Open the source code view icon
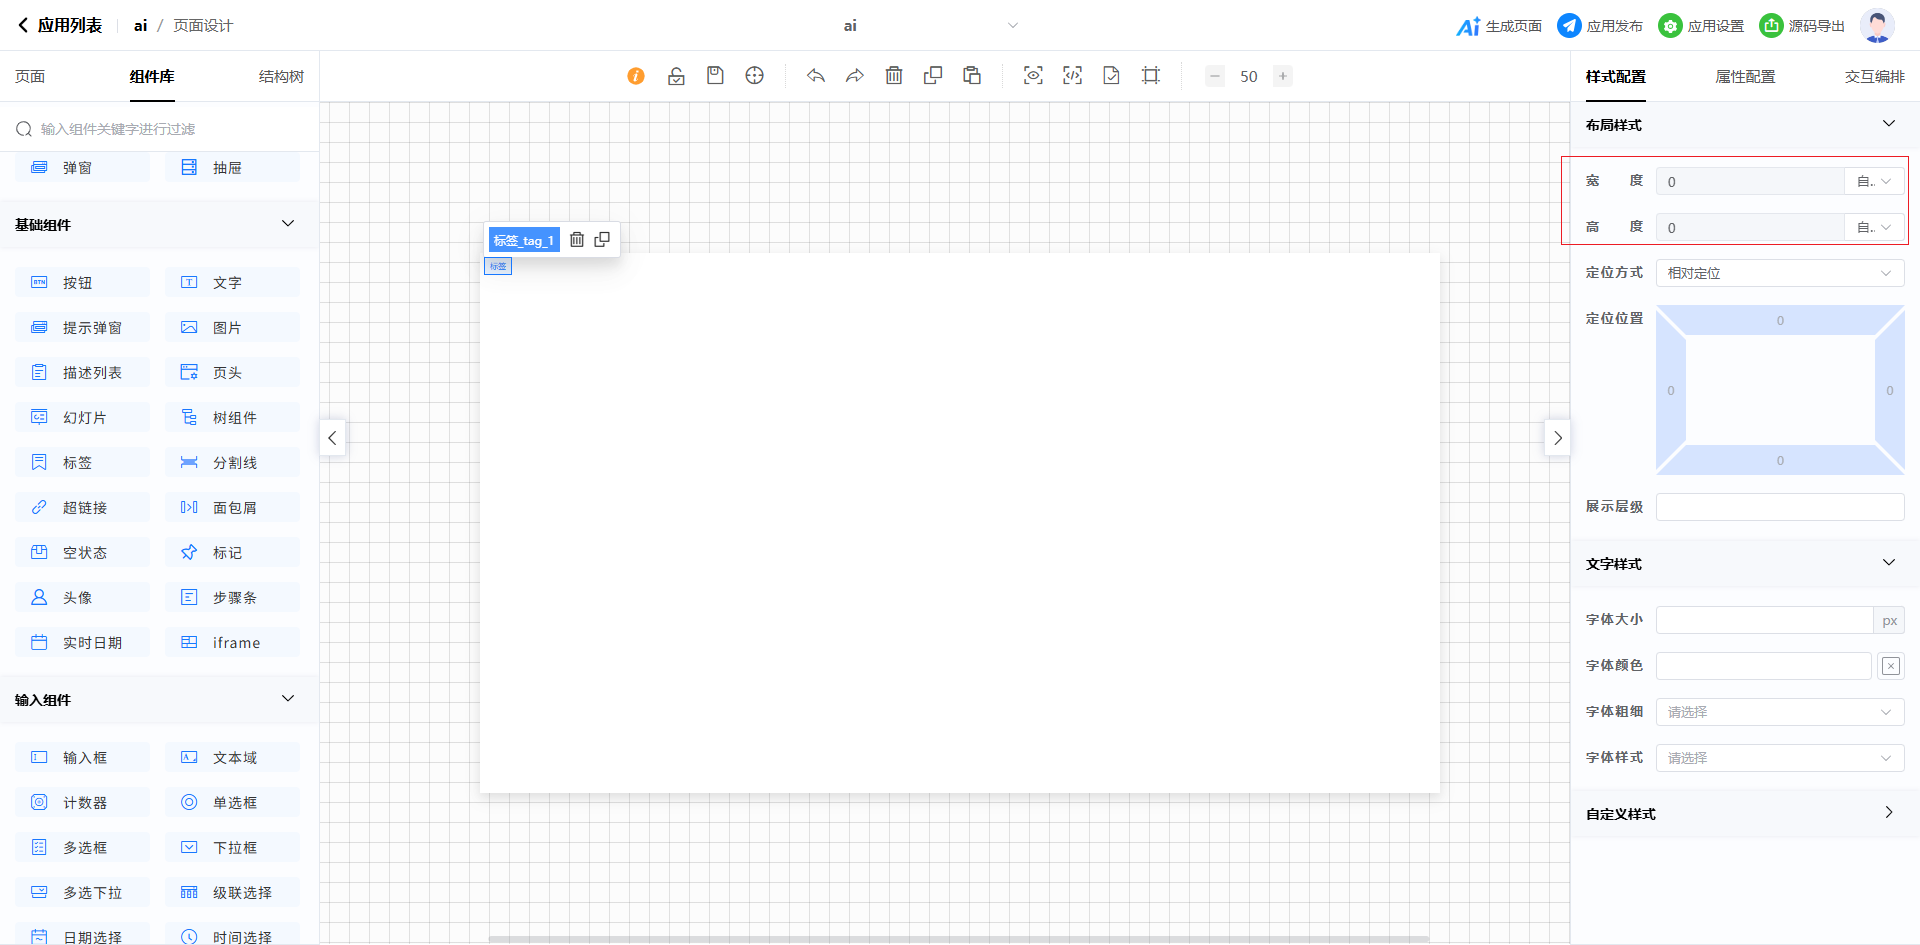This screenshot has width=1920, height=945. point(1072,76)
